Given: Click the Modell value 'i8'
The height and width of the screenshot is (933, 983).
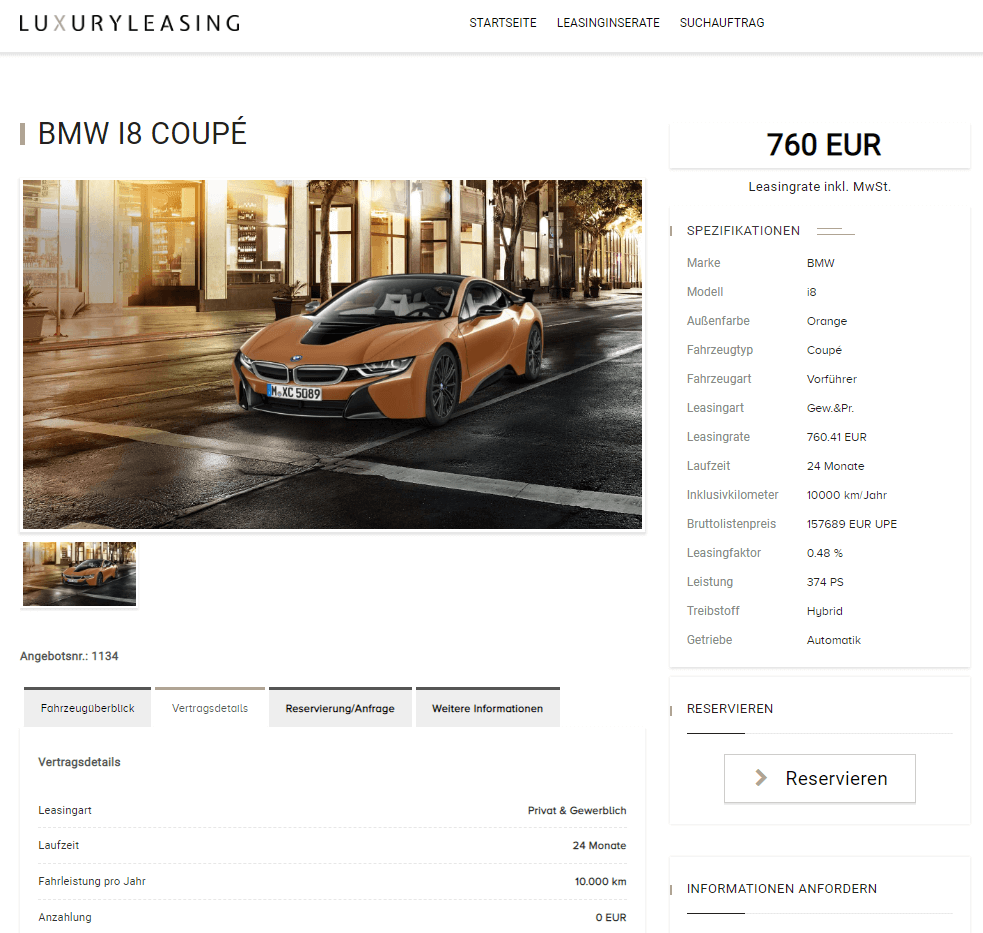Looking at the screenshot, I should coord(811,292).
